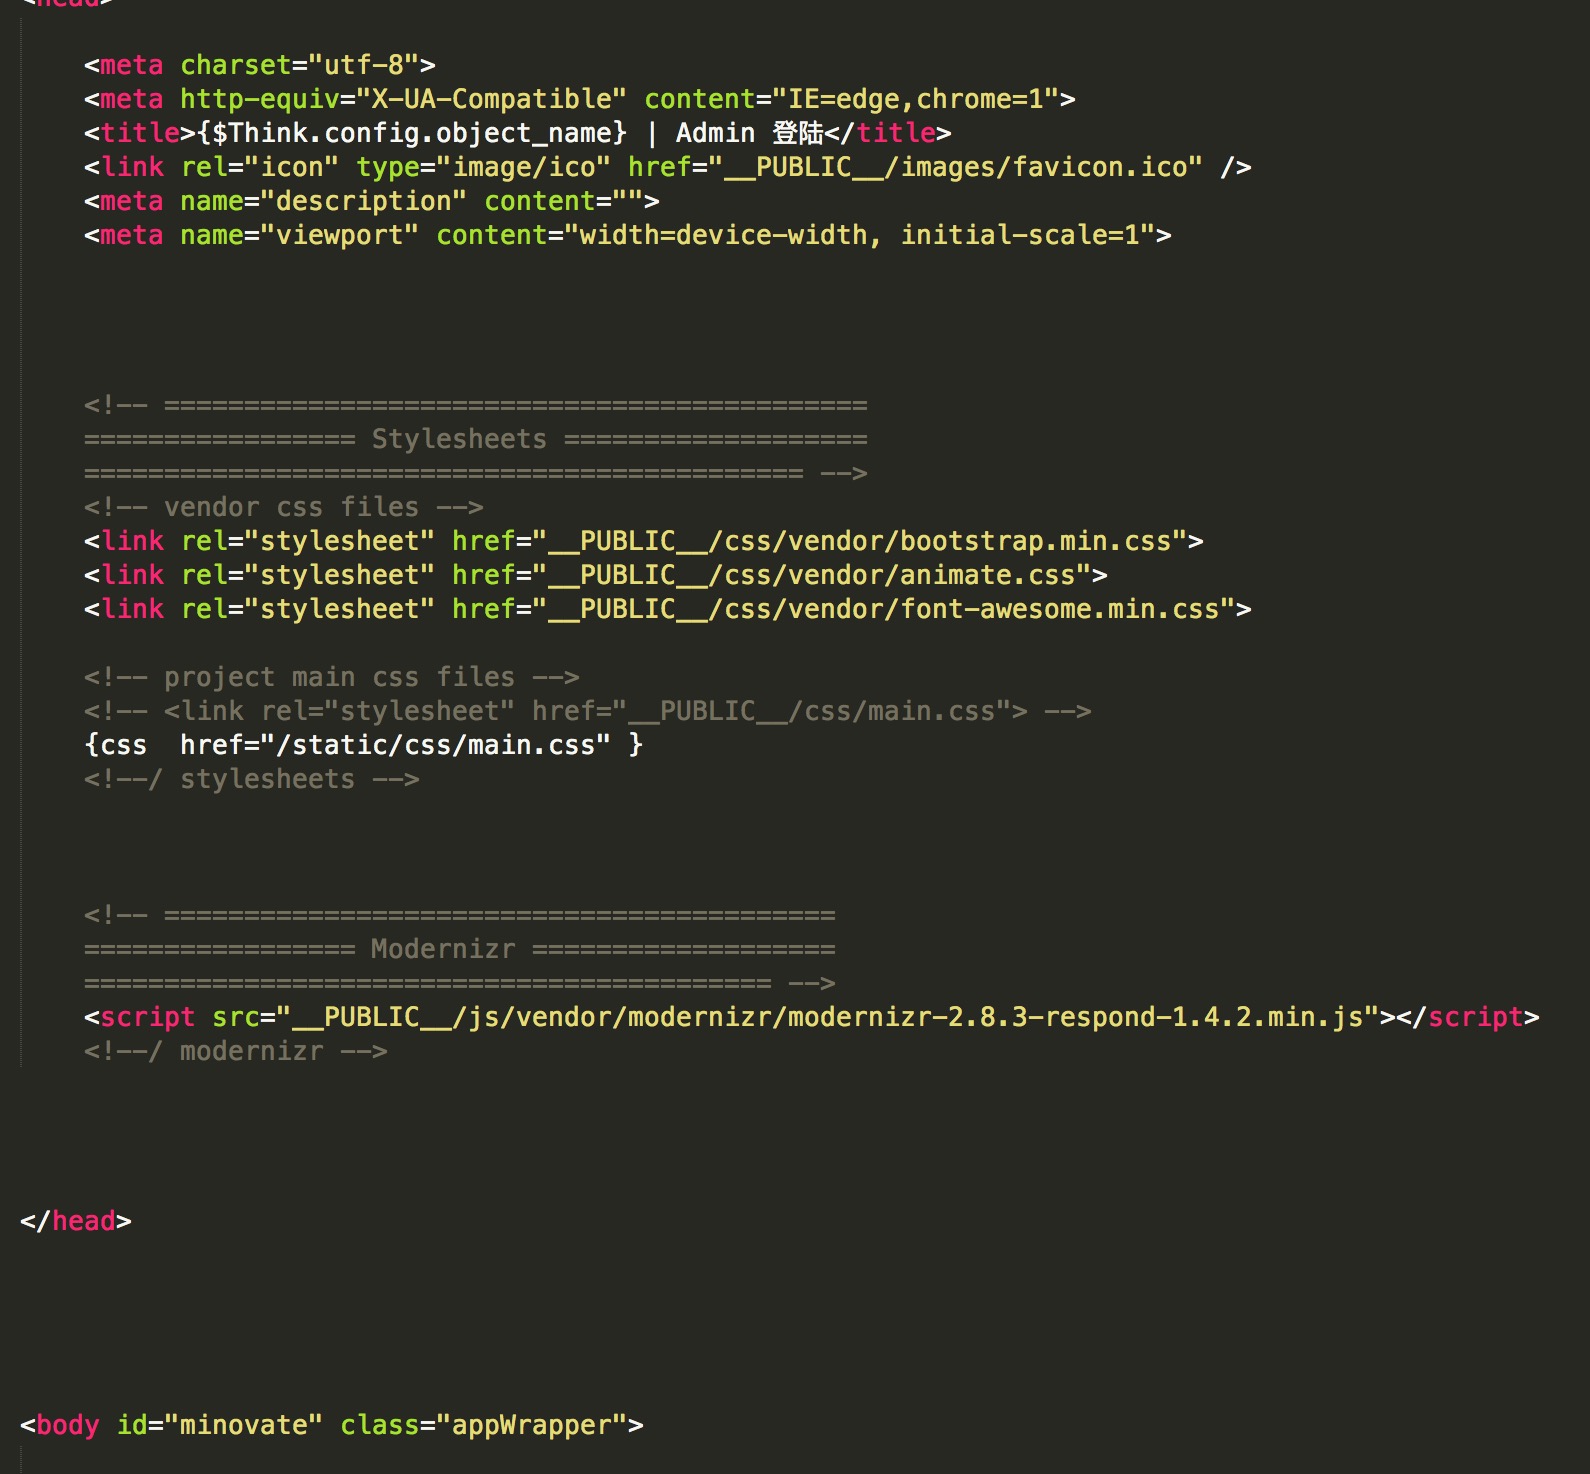Viewport: 1590px width, 1474px height.
Task: Click on the title tag text
Action: point(517,133)
